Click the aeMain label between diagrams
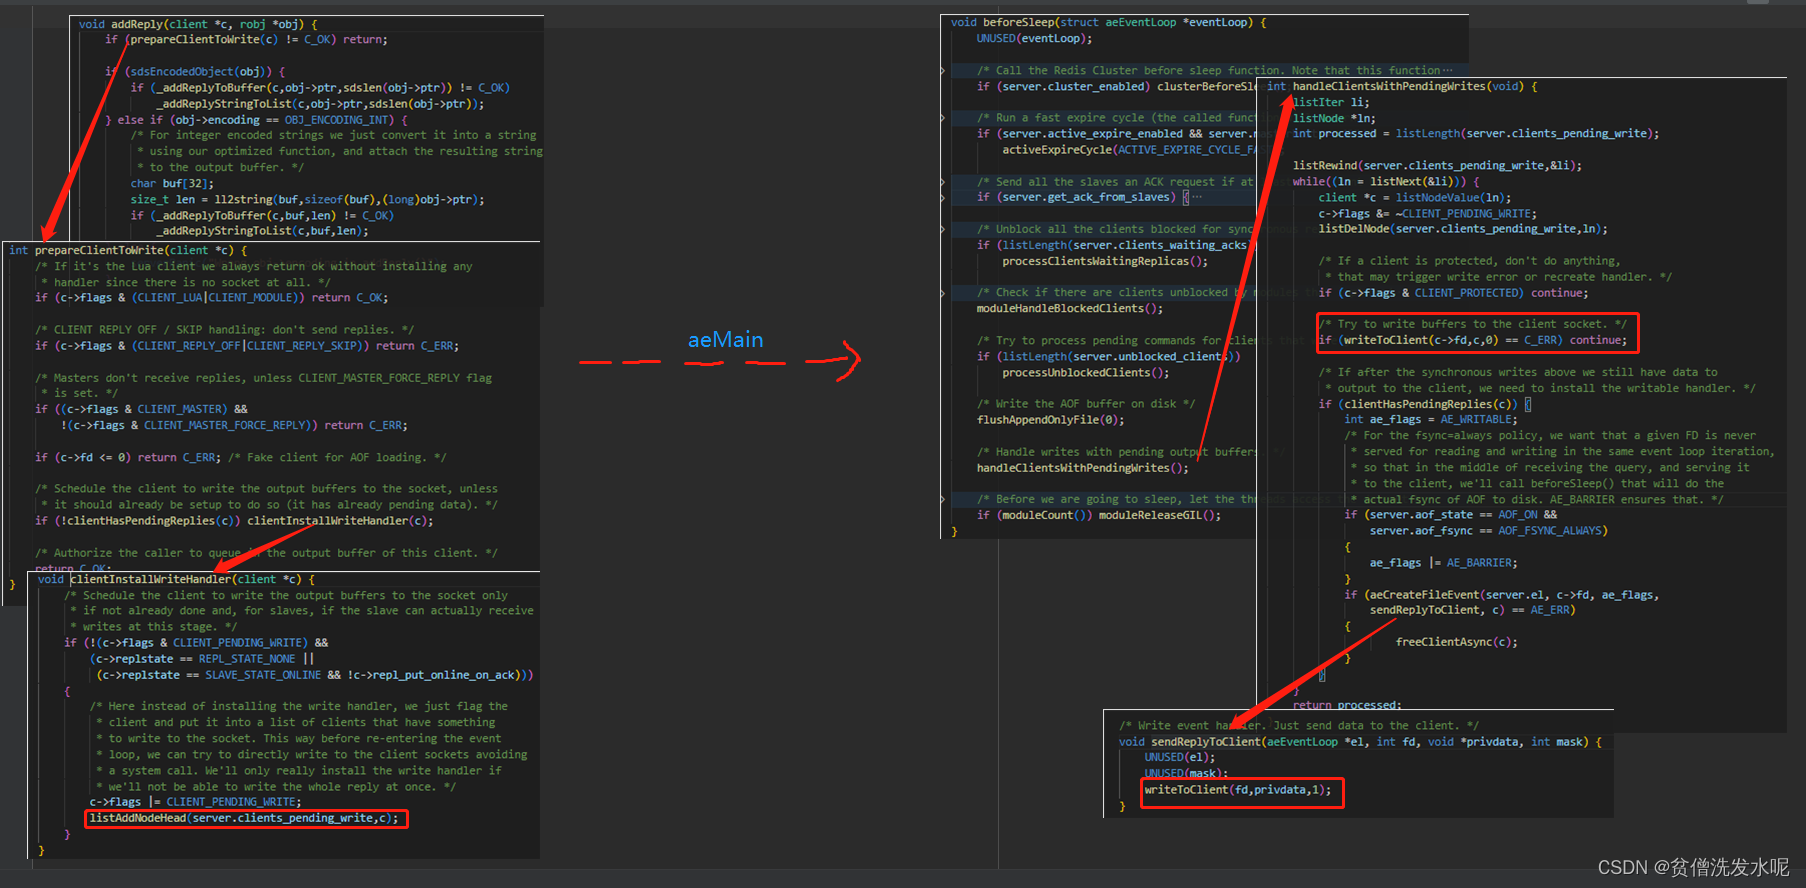The image size is (1806, 888). pyautogui.click(x=725, y=340)
